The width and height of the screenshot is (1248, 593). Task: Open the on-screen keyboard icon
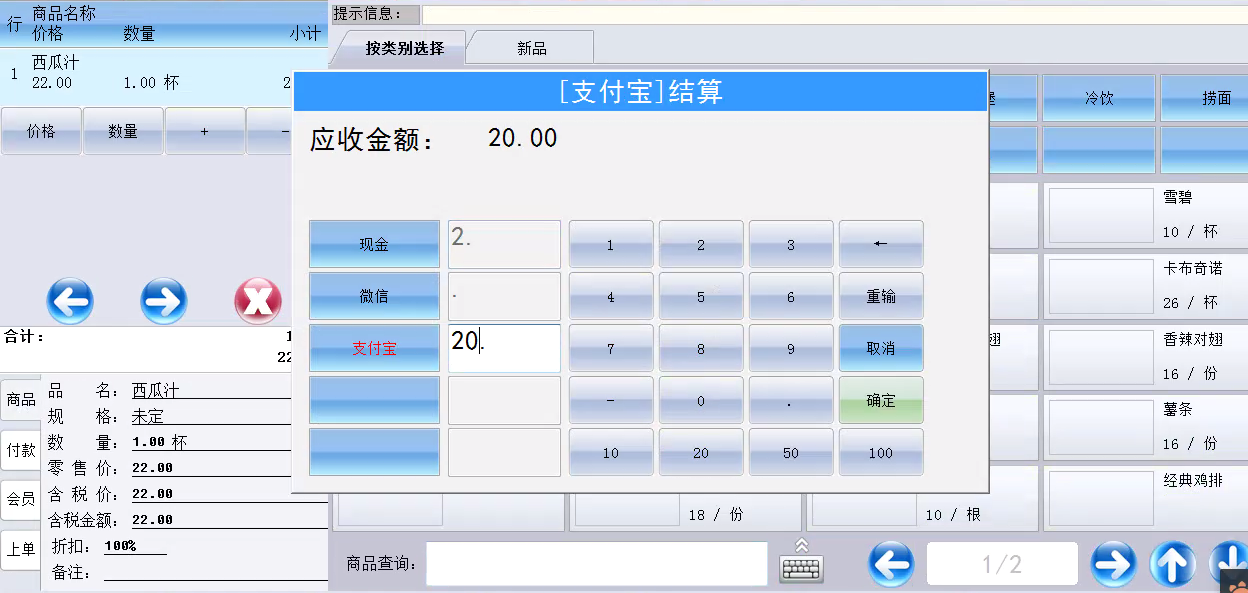(801, 561)
